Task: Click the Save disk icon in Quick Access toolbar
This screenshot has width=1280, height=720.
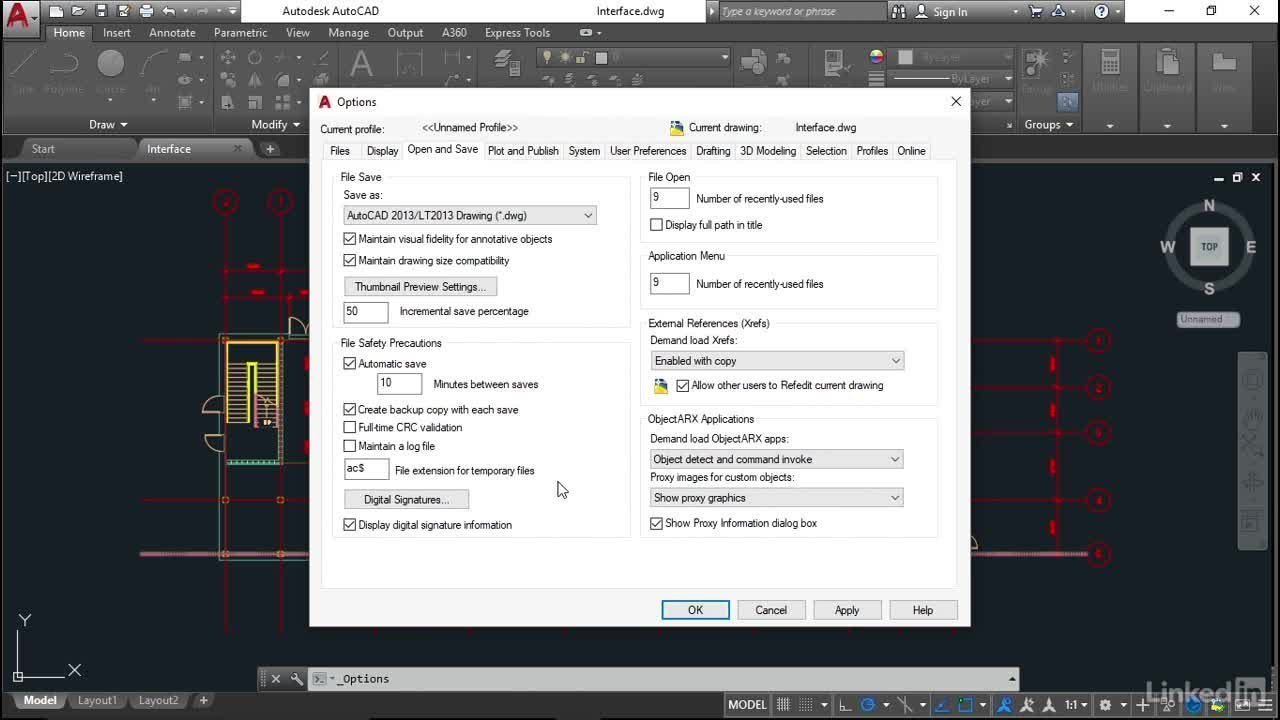Action: tap(100, 12)
